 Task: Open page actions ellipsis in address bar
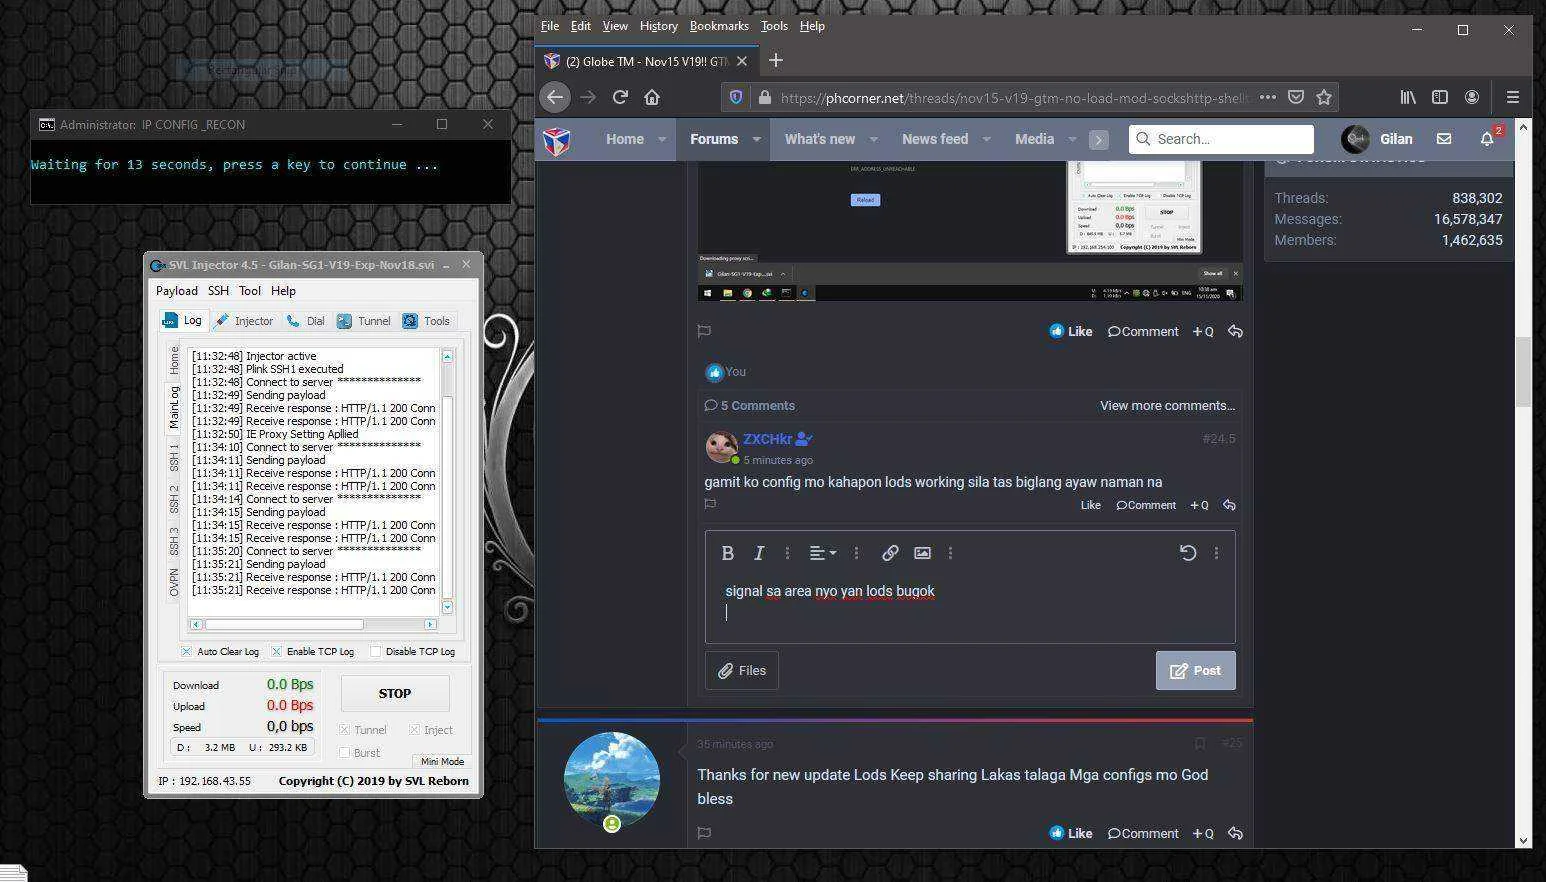pyautogui.click(x=1267, y=97)
